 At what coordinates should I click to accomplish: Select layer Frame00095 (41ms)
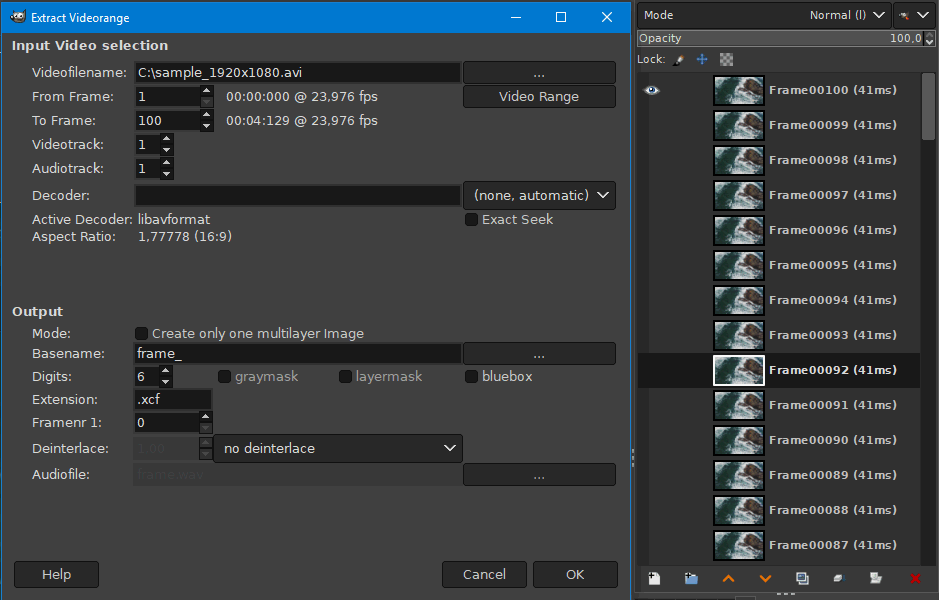[x=779, y=265]
